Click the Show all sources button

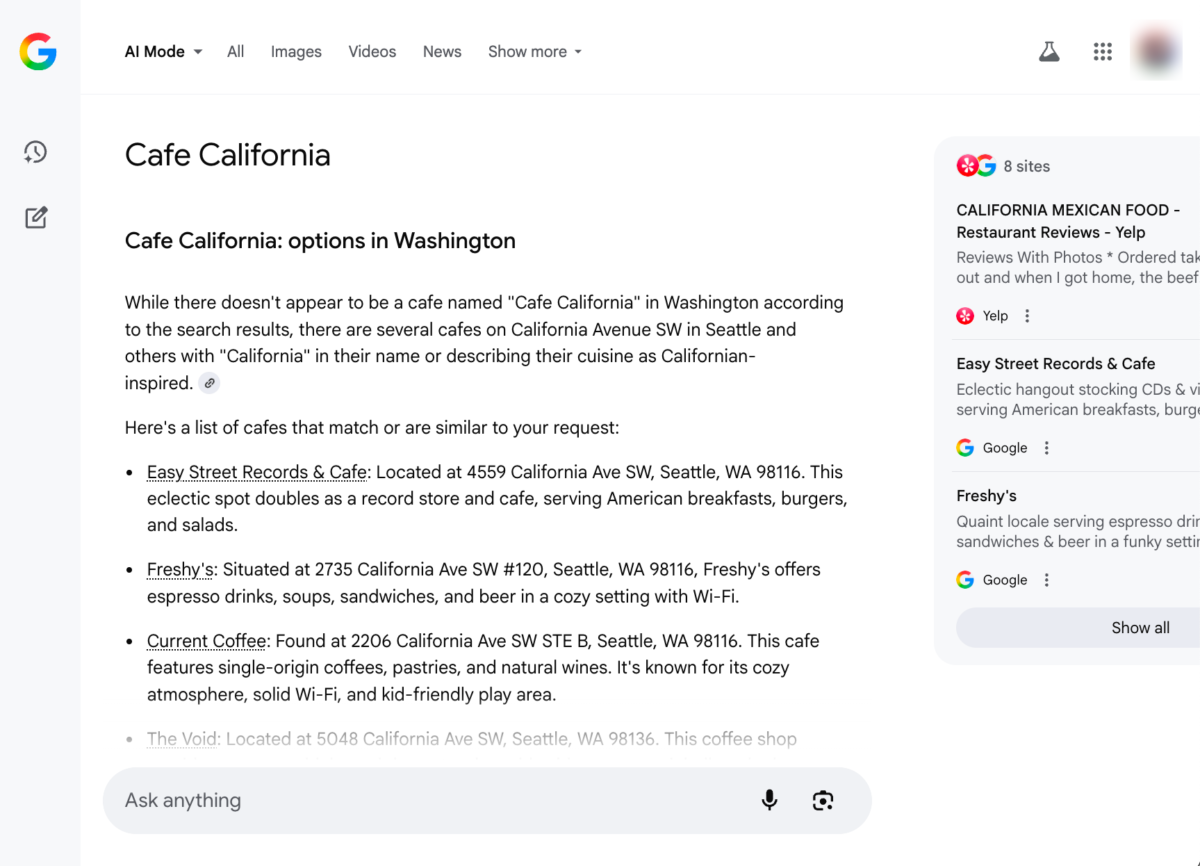pyautogui.click(x=1078, y=628)
